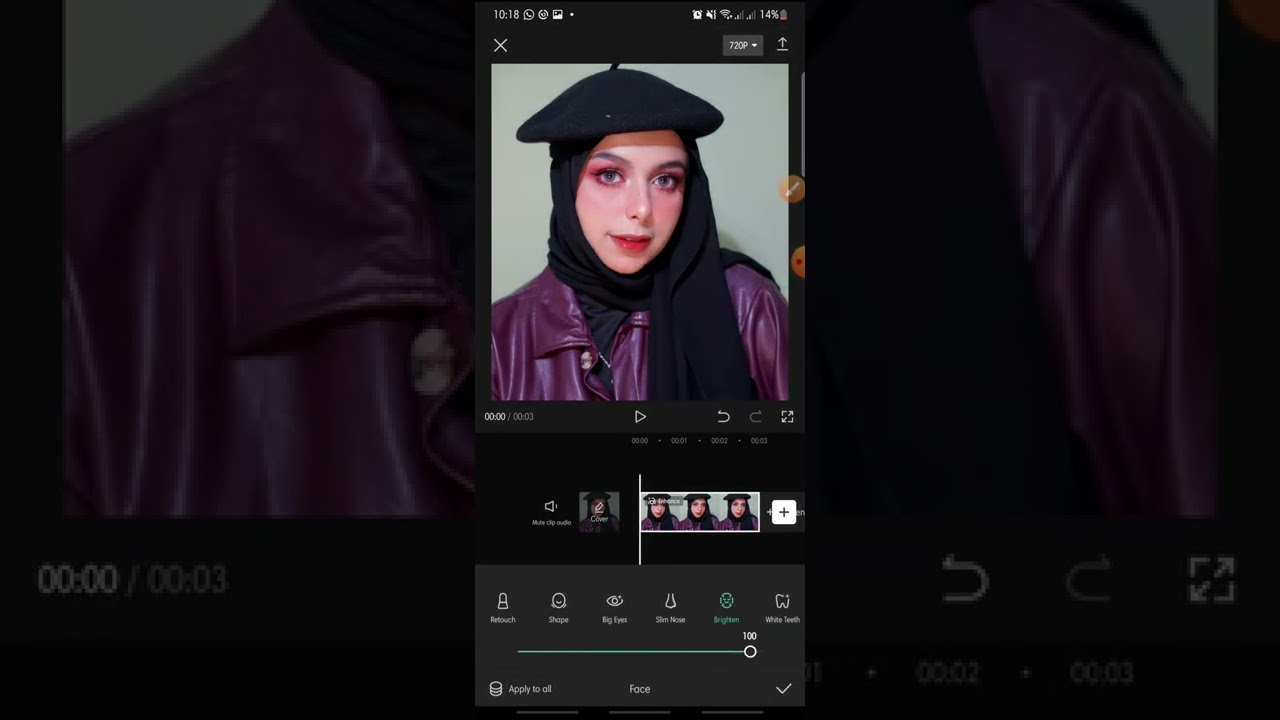Screen dimensions: 1280x720
Task: Click the 00:01 timeline ruler mark
Action: click(679, 441)
